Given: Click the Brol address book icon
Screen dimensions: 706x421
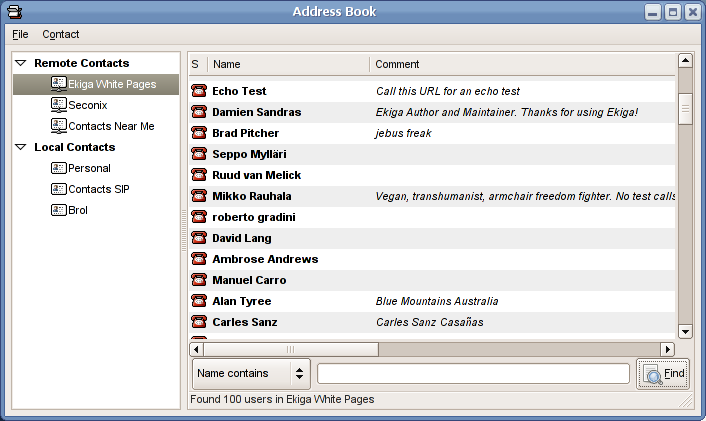Looking at the screenshot, I should click(x=58, y=210).
